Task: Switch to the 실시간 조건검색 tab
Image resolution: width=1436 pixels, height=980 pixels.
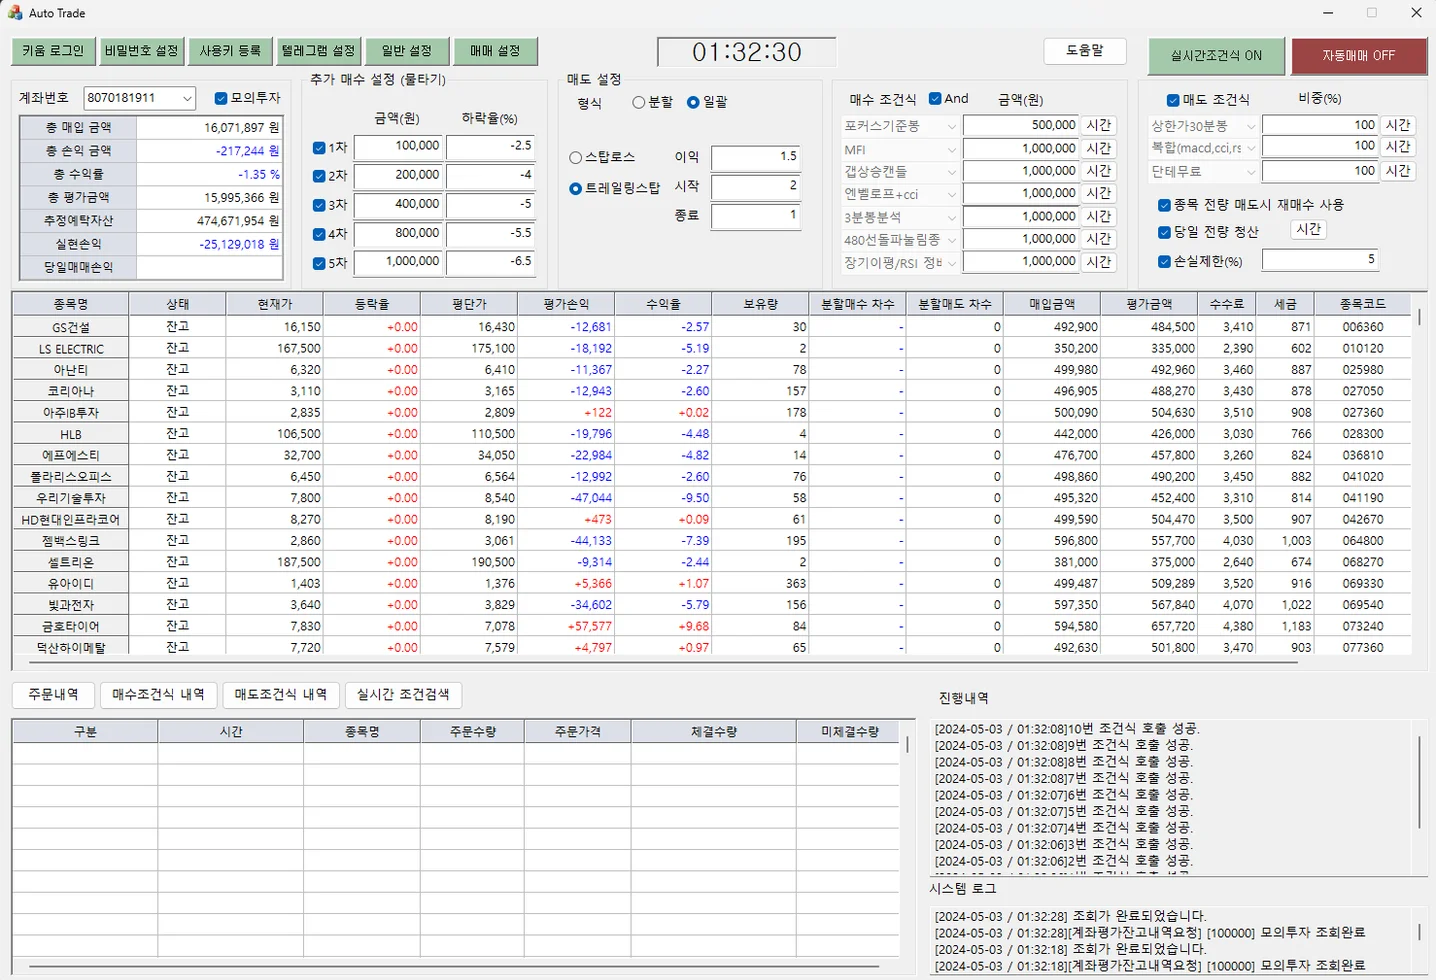Action: (x=403, y=695)
